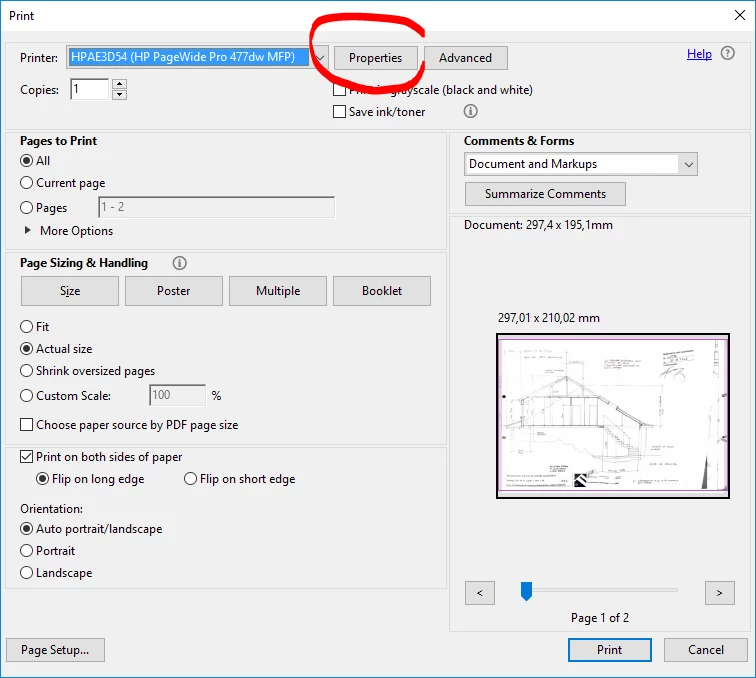
Task: Click Summarize Comments button
Action: click(545, 194)
